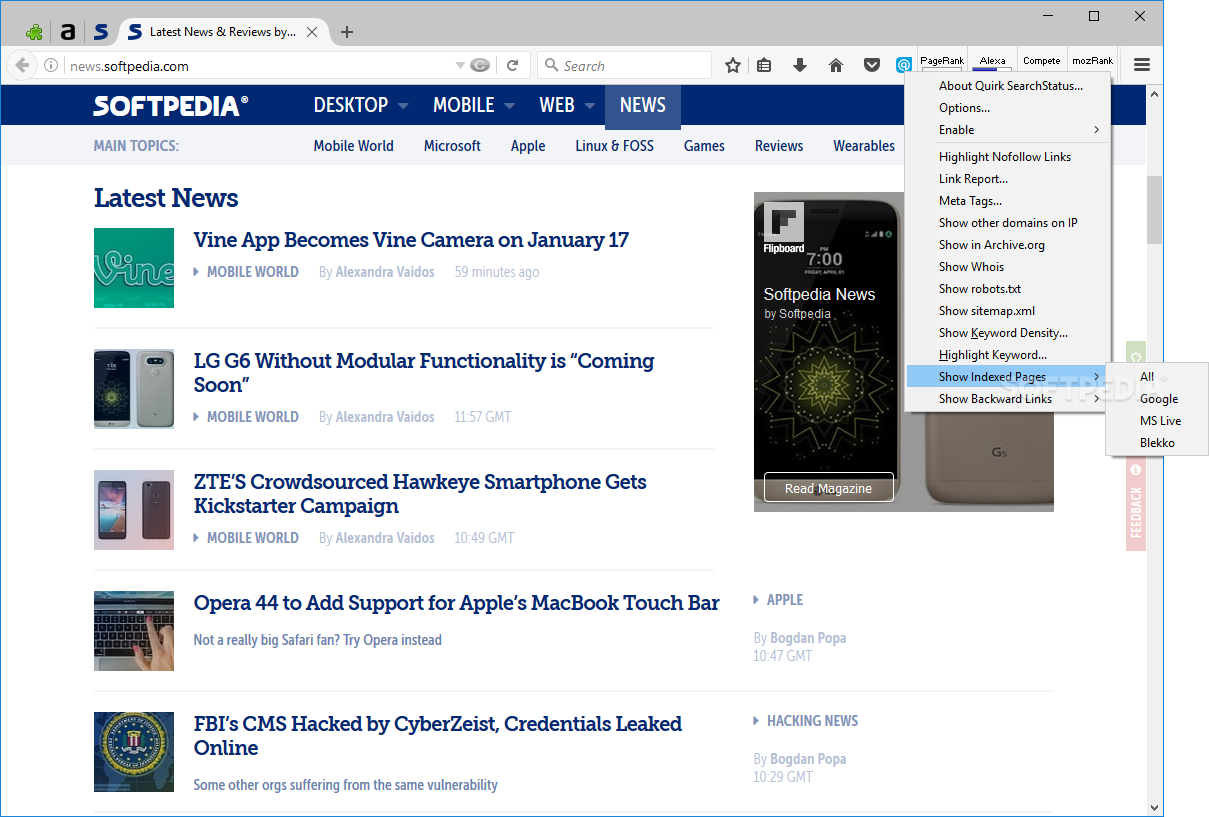Select About Quirk SearchStatus menu entry
This screenshot has height=817, width=1209.
pyautogui.click(x=1008, y=86)
